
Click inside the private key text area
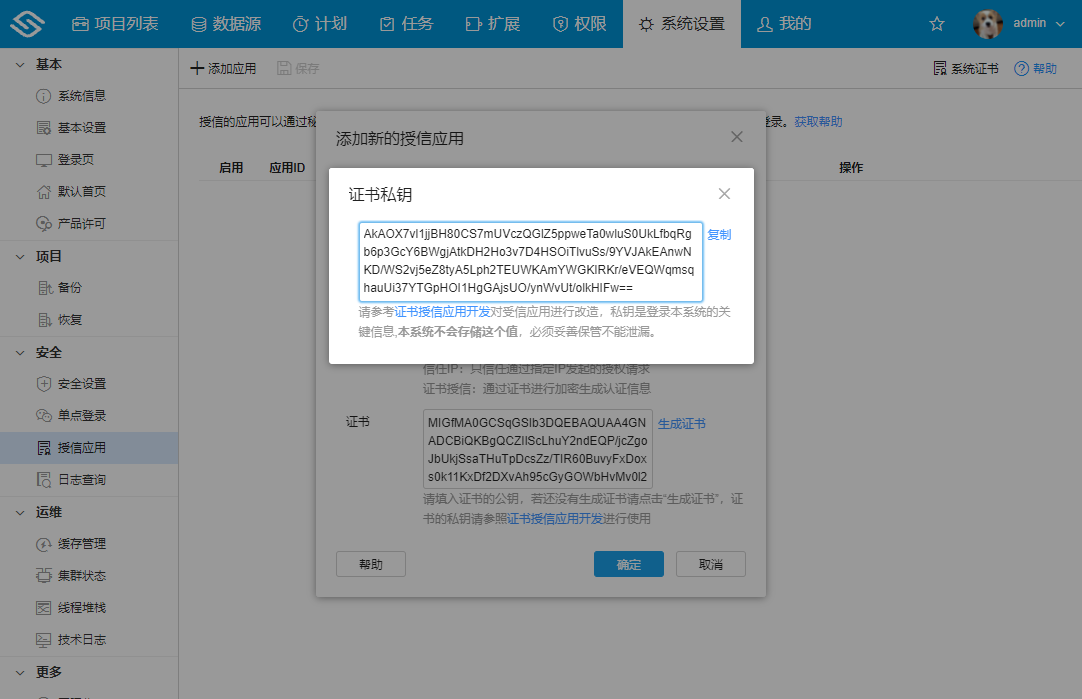pyautogui.click(x=530, y=258)
